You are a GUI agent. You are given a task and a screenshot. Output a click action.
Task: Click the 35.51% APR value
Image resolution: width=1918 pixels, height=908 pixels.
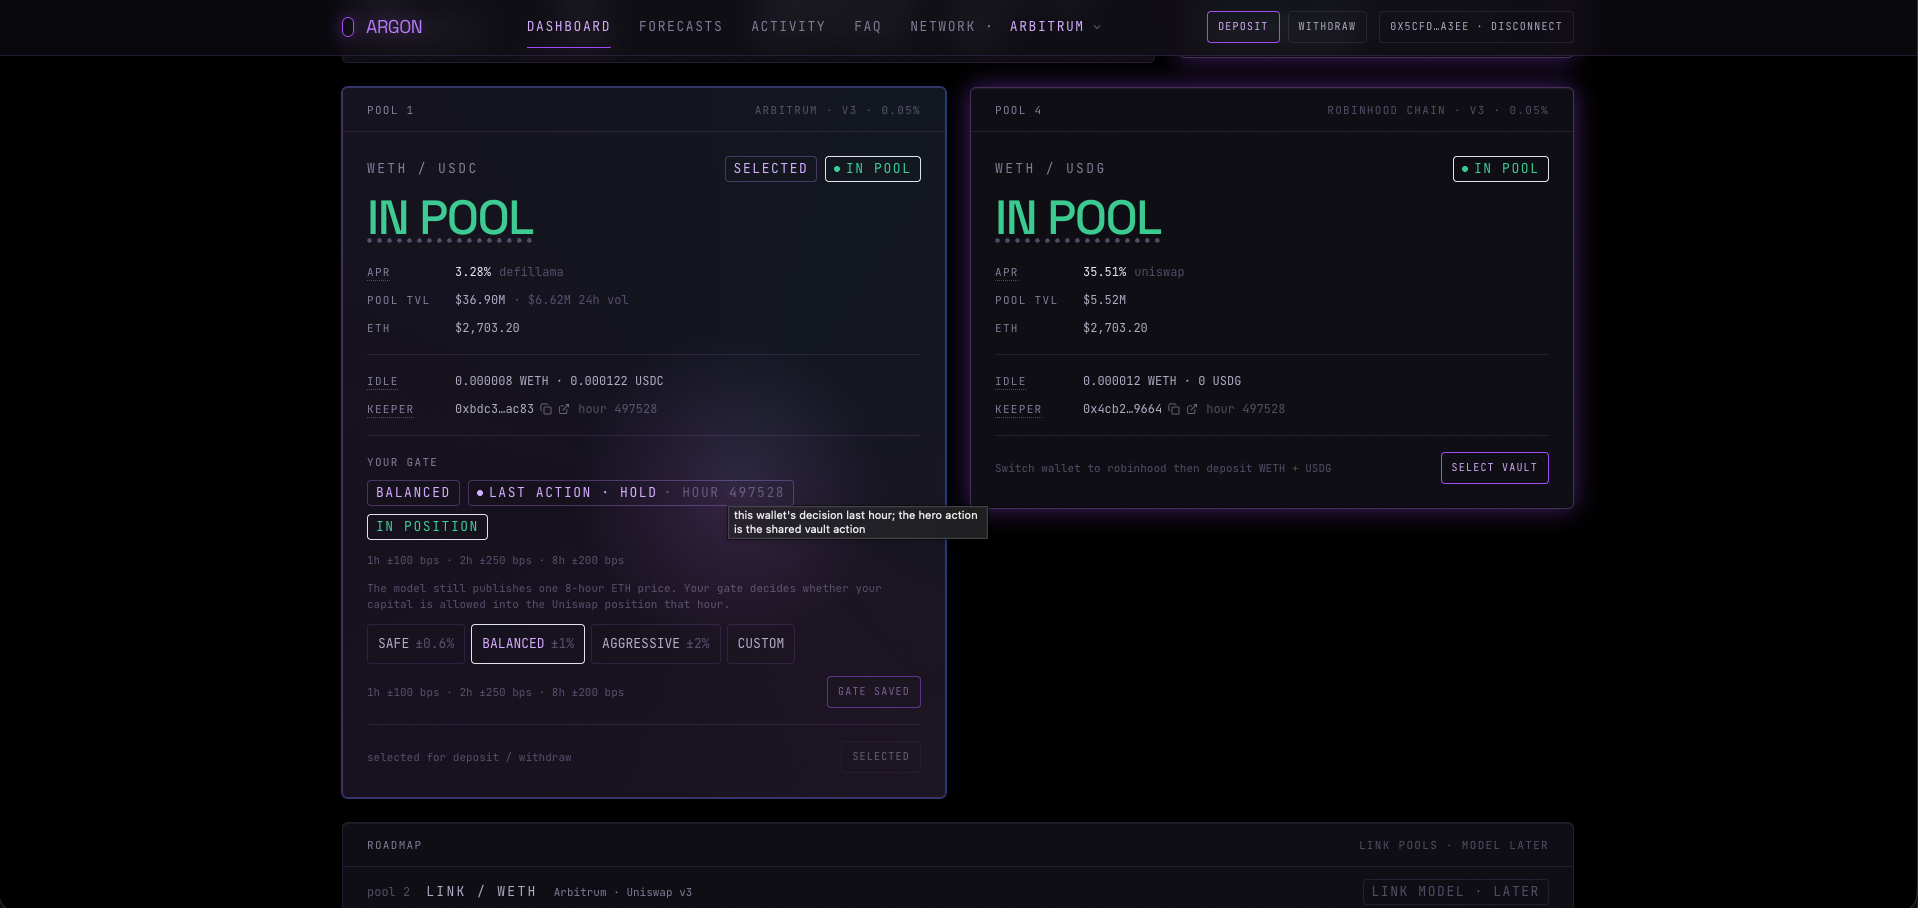click(1104, 272)
